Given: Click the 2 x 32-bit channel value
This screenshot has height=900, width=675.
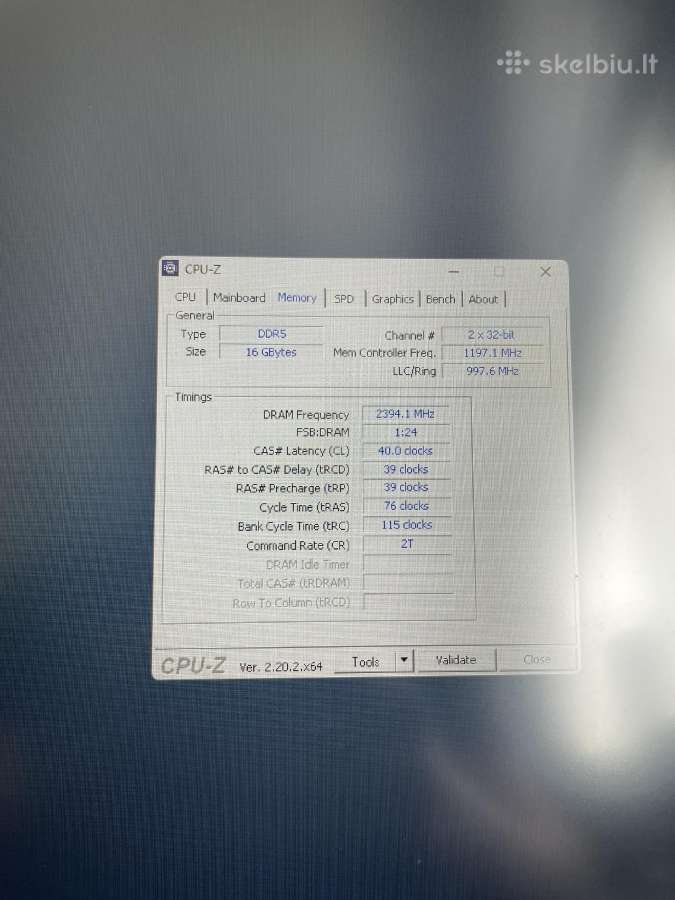Looking at the screenshot, I should [491, 335].
